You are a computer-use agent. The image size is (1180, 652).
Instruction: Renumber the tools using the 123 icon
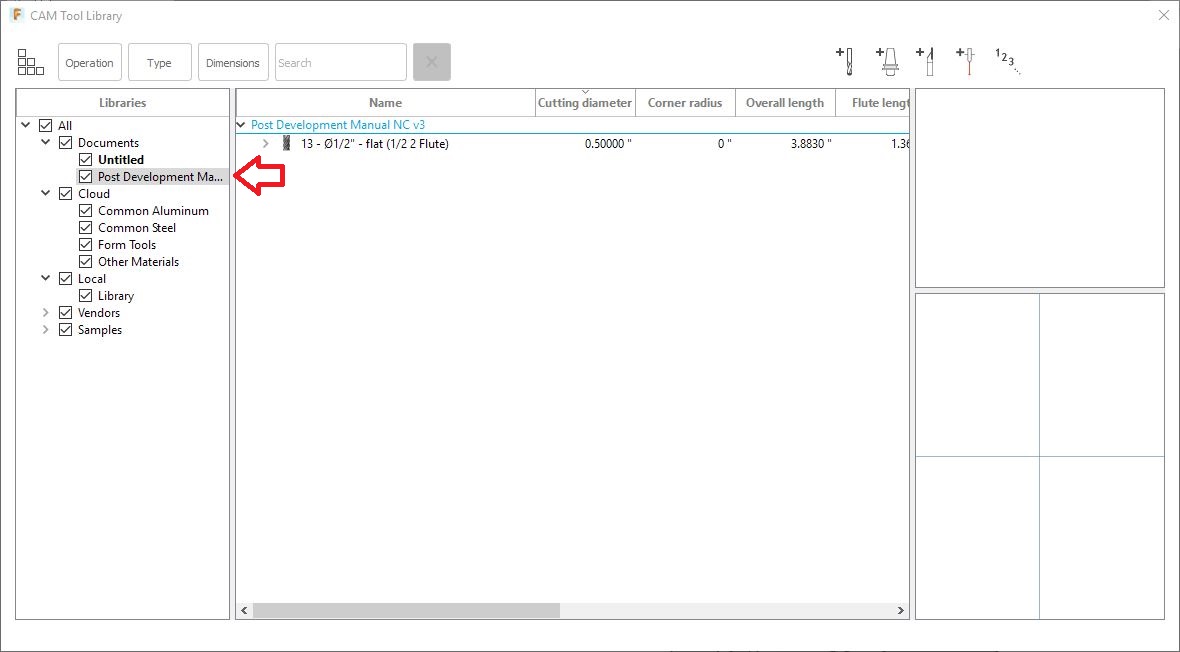coord(1005,60)
